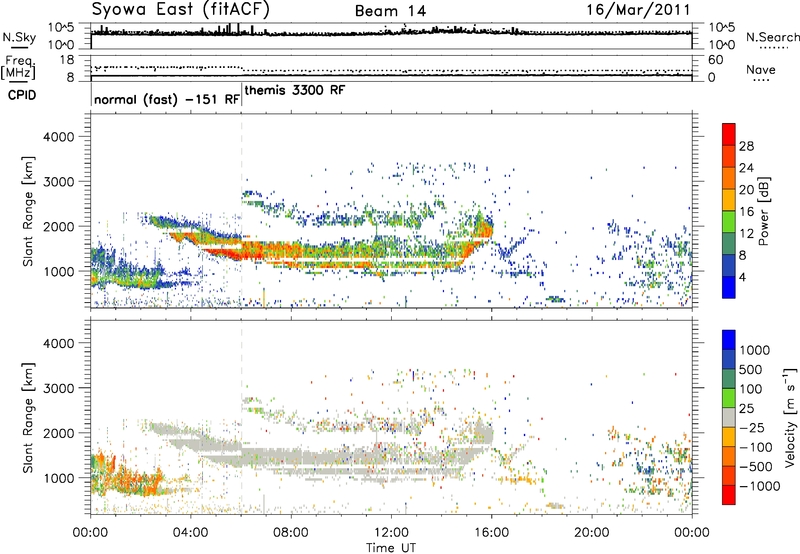Click the 'Syowa East (fitACF)' title text
Viewport: 800px width, 554px height.
[x=181, y=10]
